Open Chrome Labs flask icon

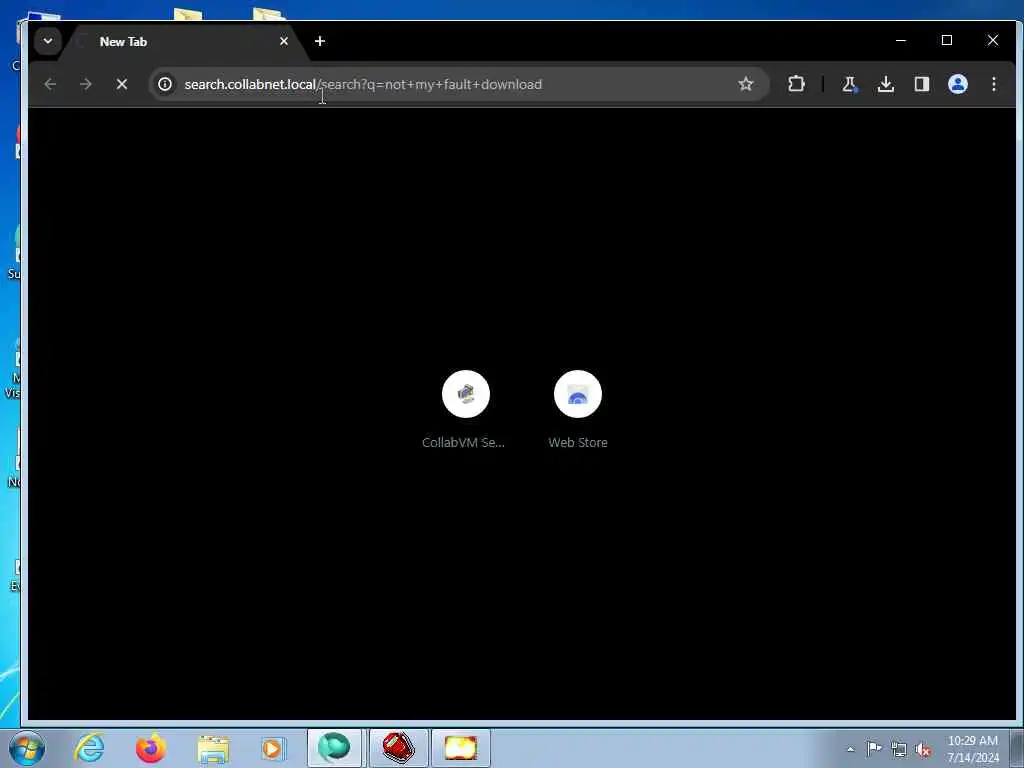point(849,84)
